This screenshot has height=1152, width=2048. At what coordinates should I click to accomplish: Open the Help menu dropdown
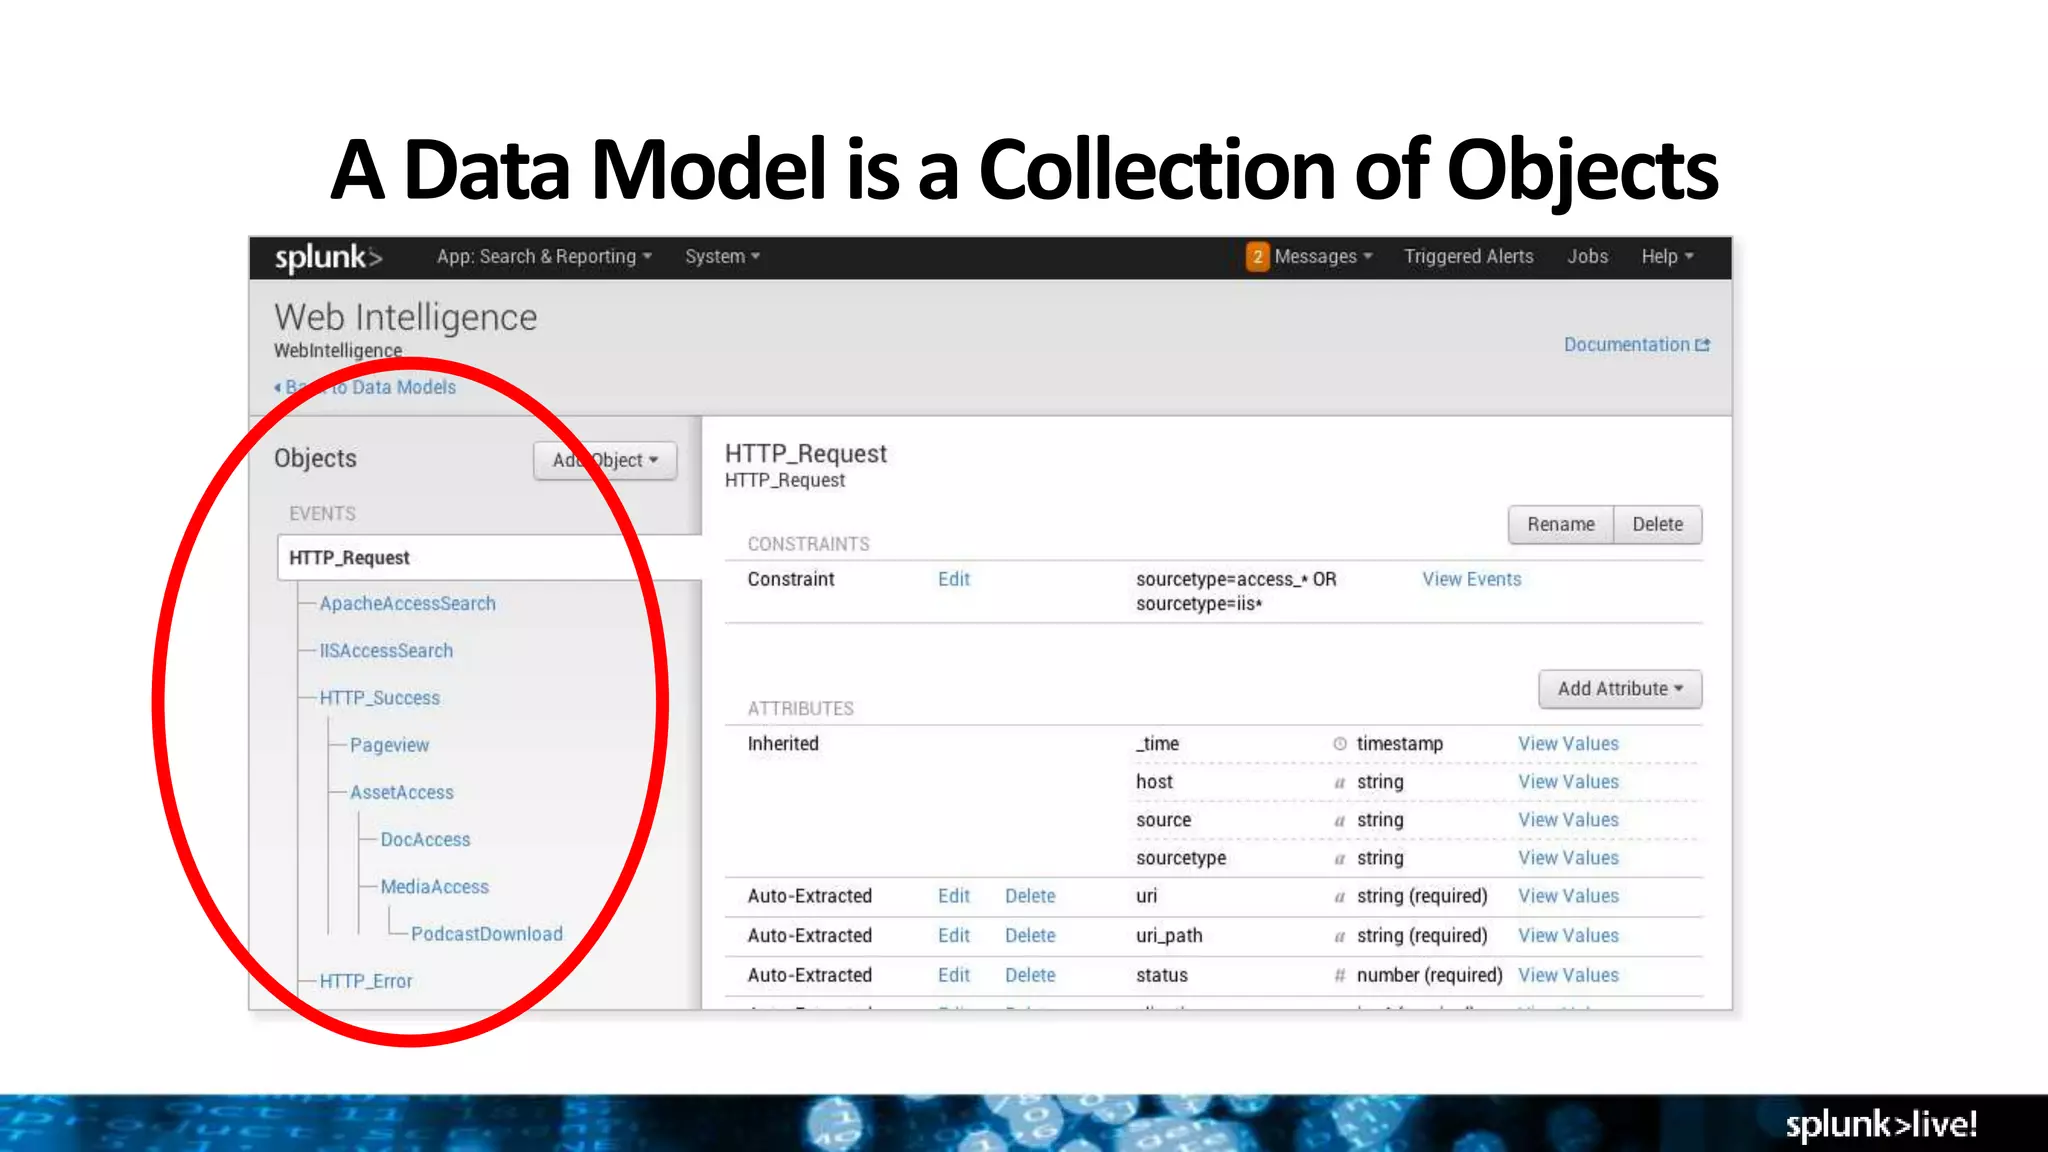point(1667,257)
